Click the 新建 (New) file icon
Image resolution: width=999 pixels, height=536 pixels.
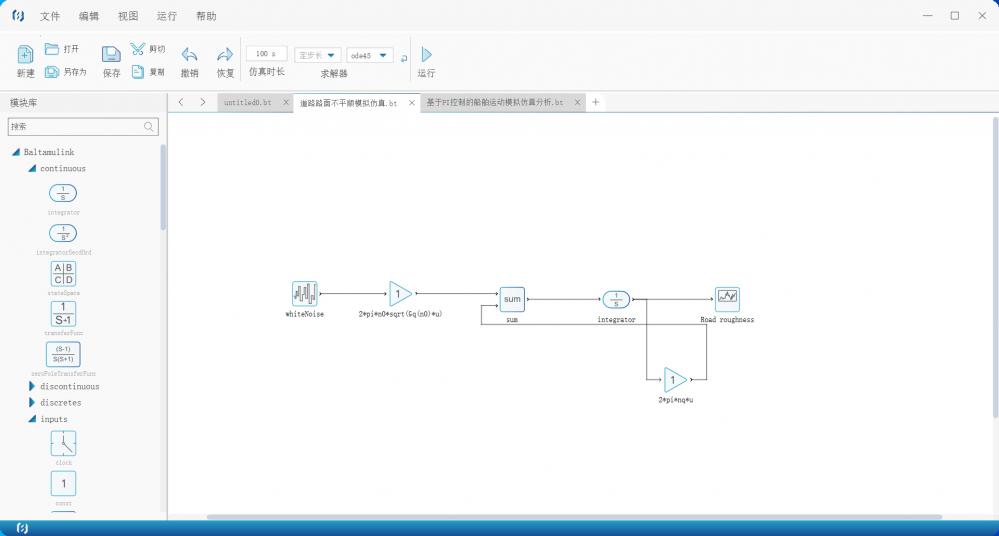(26, 55)
